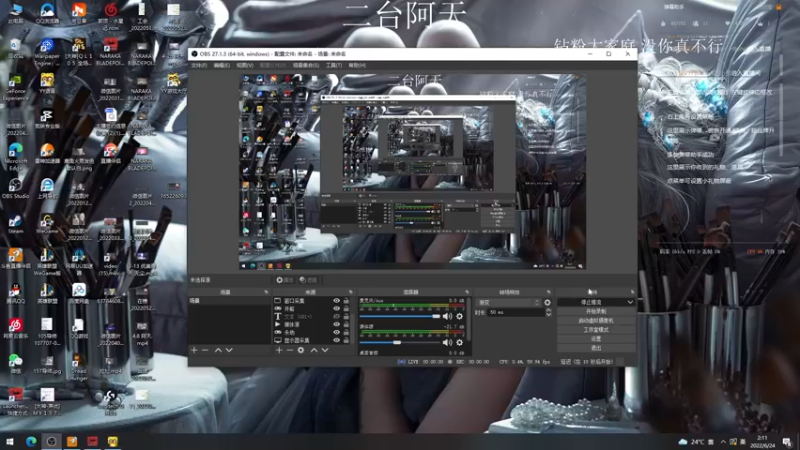
Task: Open the Tools menu in OBS
Action: tap(334, 65)
